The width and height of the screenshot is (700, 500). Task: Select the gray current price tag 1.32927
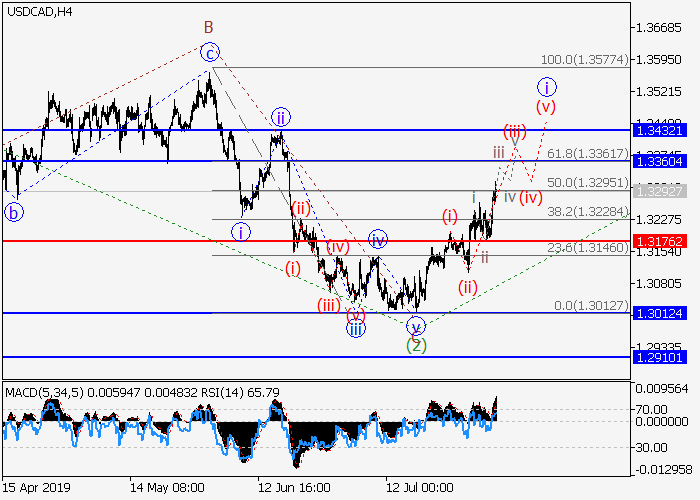coord(658,191)
